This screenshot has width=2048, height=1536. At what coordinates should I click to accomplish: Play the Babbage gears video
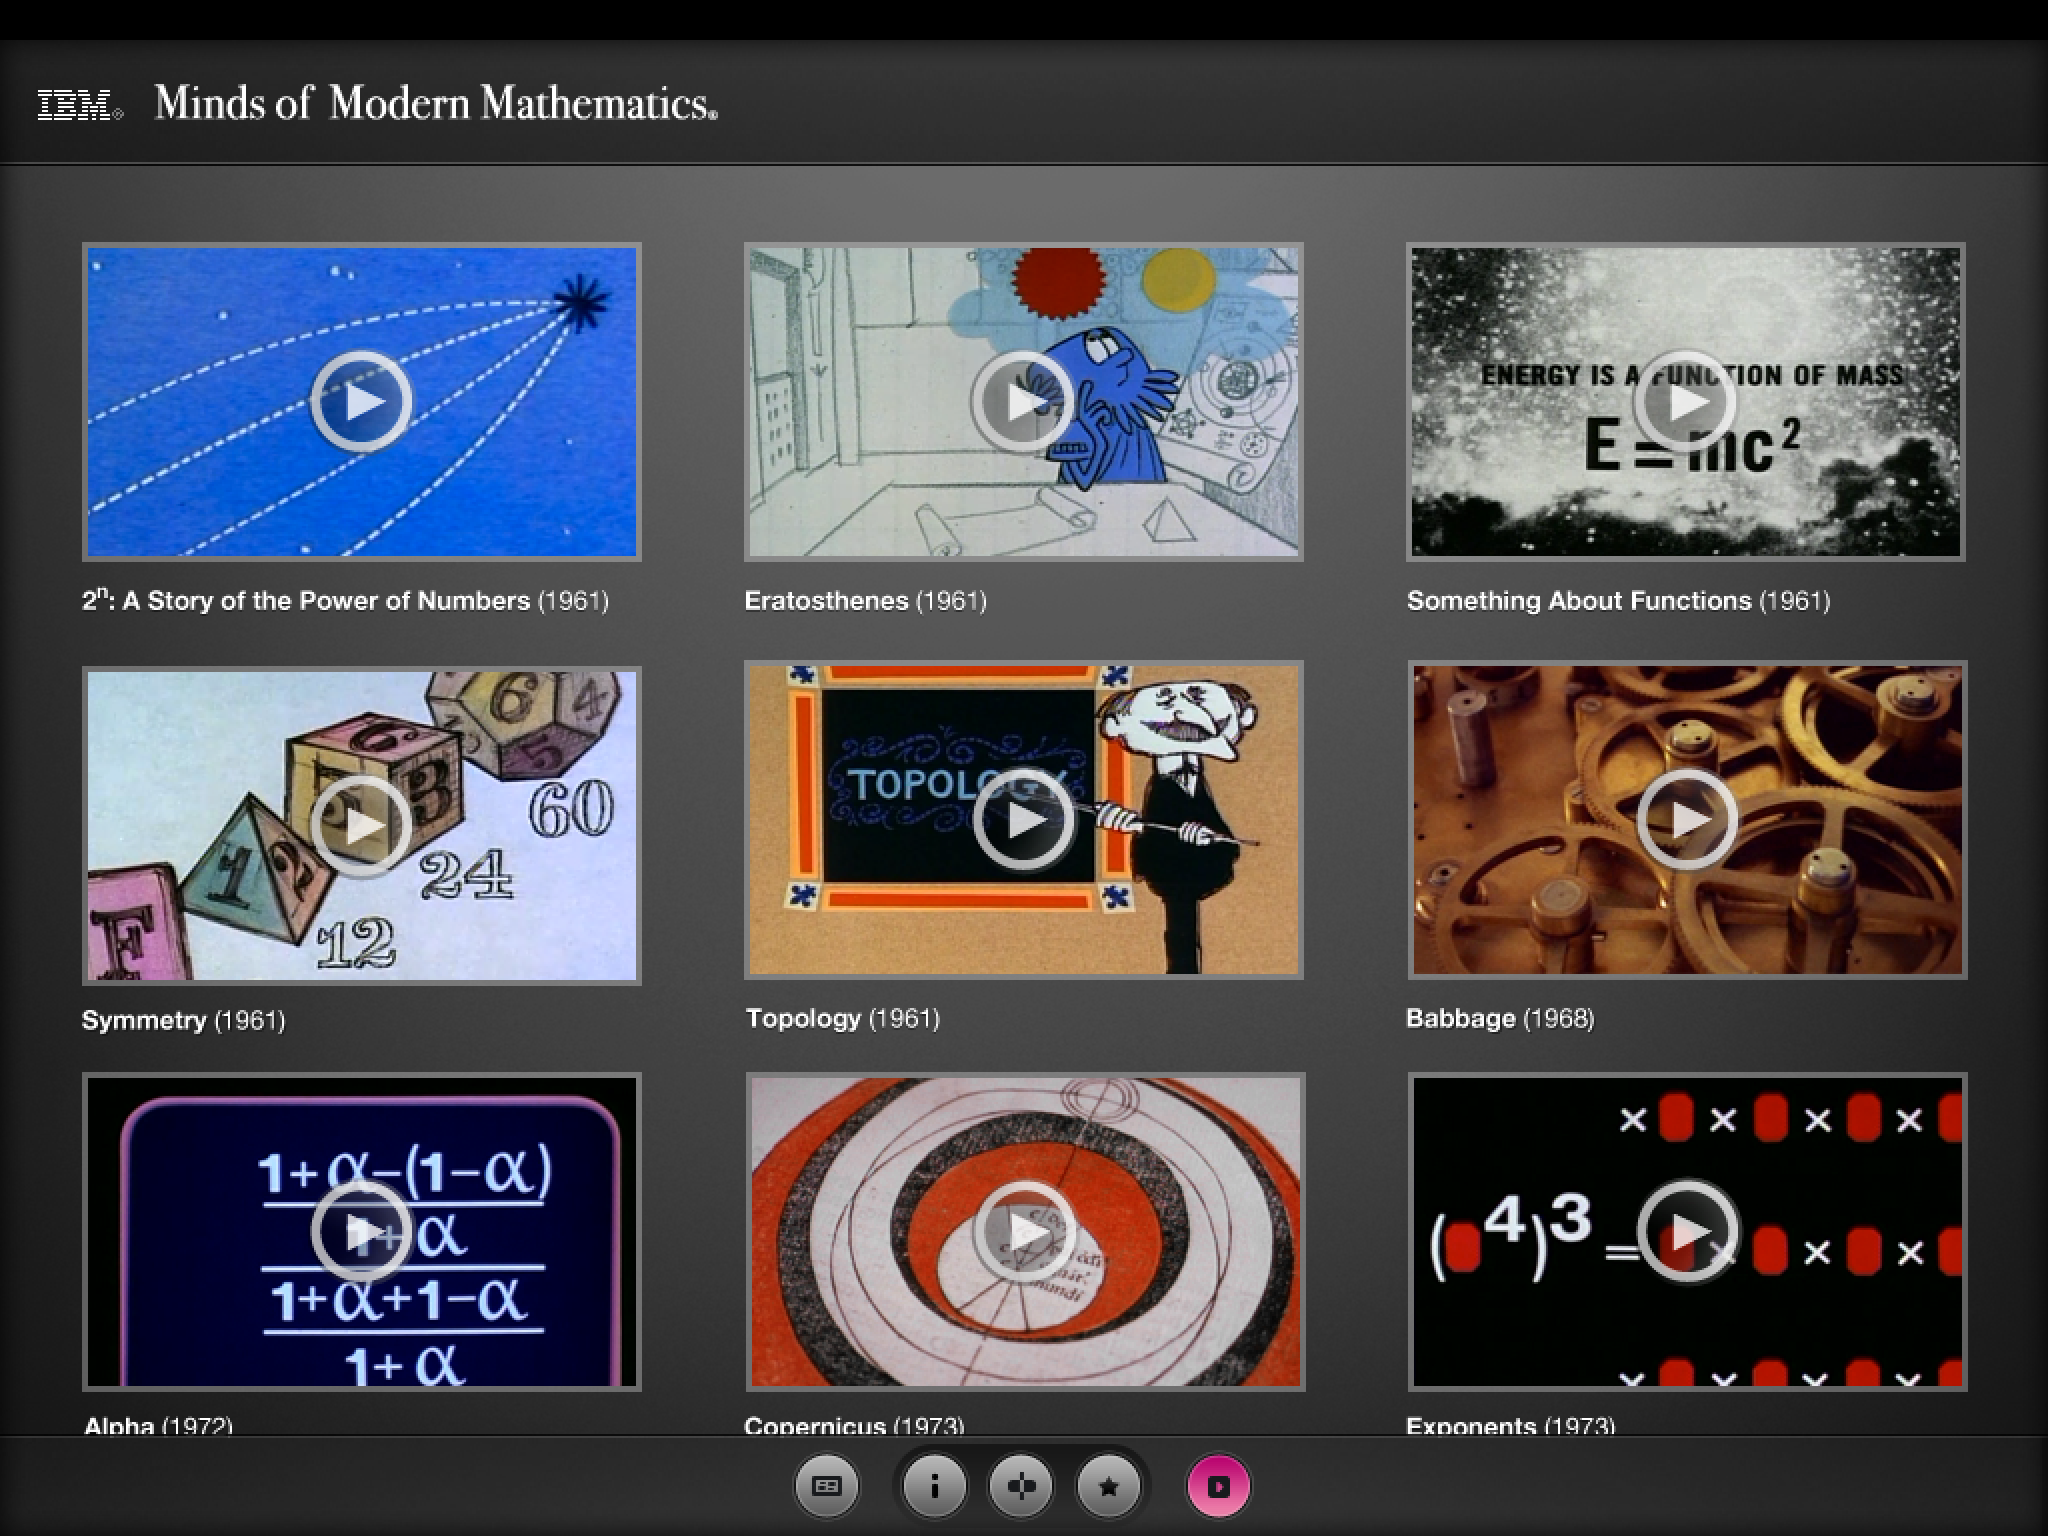tap(1687, 820)
